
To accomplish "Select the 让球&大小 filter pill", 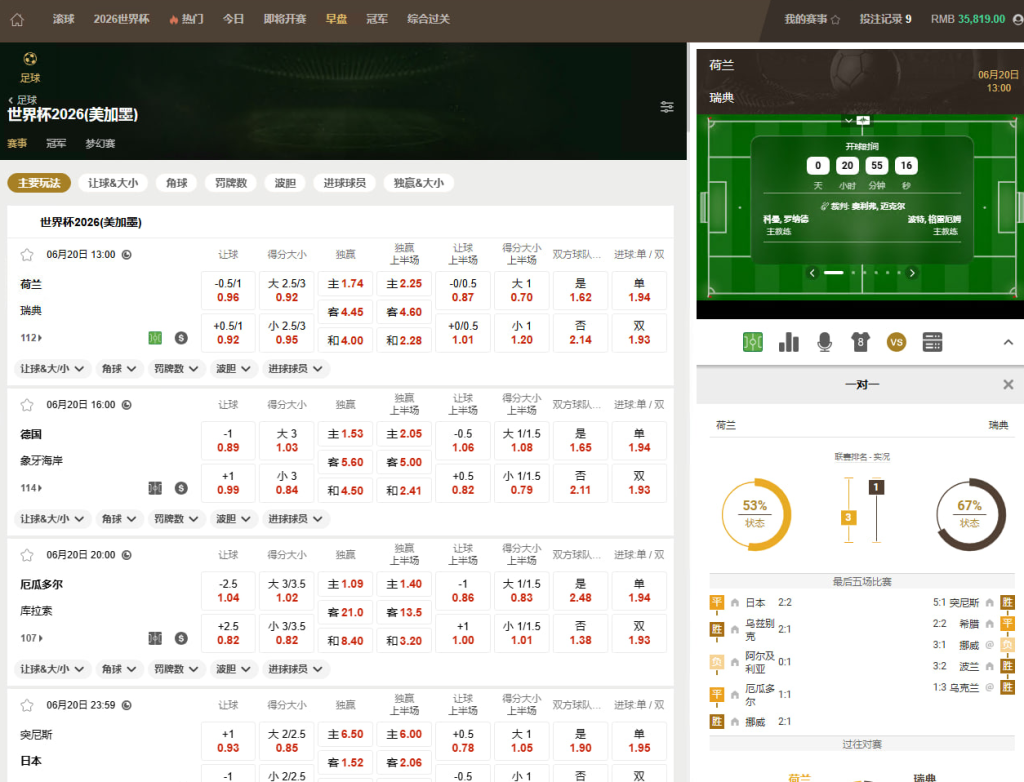I will pos(113,183).
